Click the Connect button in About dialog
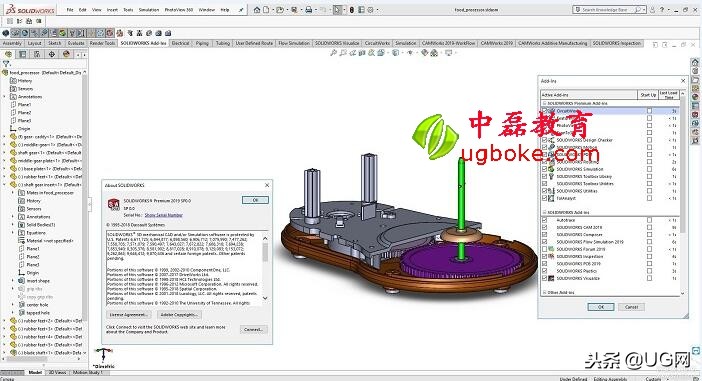The height and width of the screenshot is (381, 702). pyautogui.click(x=253, y=330)
